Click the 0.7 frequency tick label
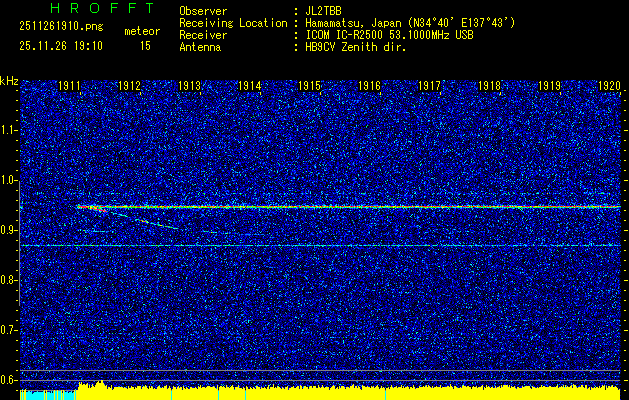Viewport: 629px width, 400px height. [9, 329]
